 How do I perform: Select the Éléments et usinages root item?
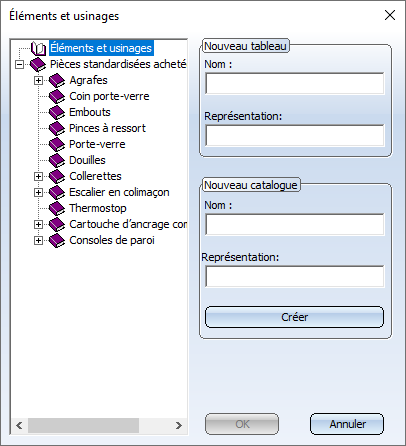(x=101, y=48)
